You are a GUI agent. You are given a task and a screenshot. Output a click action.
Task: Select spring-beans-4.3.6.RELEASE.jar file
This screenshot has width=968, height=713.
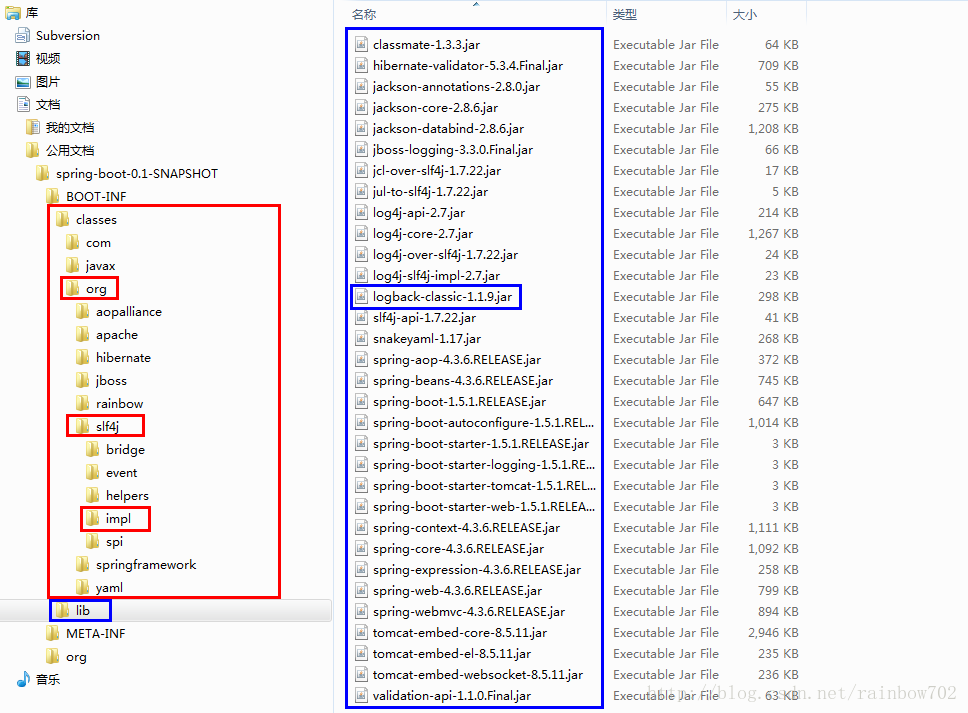coord(462,380)
